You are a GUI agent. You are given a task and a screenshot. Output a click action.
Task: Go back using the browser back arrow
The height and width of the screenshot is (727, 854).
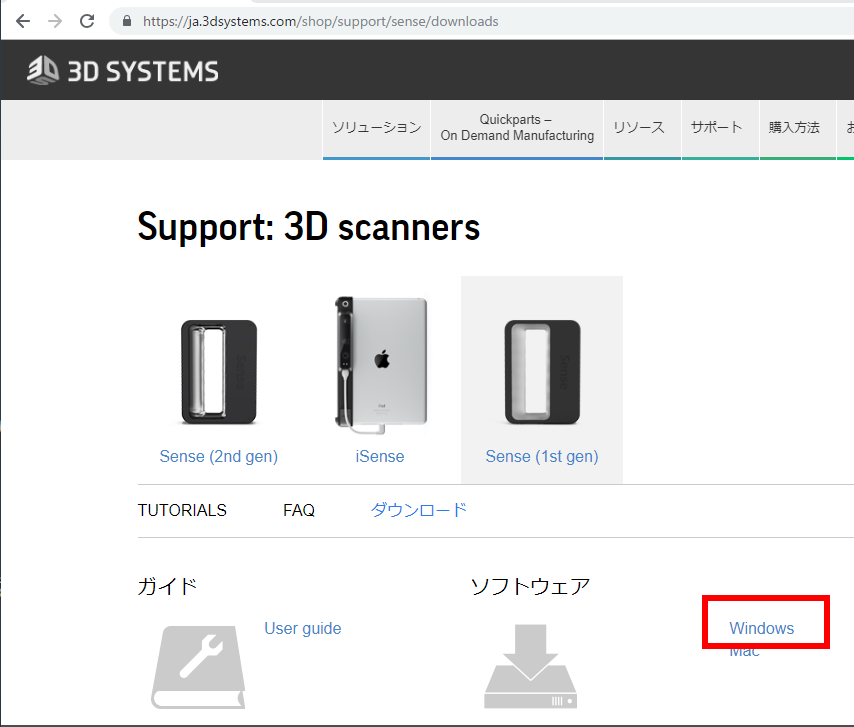click(x=23, y=21)
